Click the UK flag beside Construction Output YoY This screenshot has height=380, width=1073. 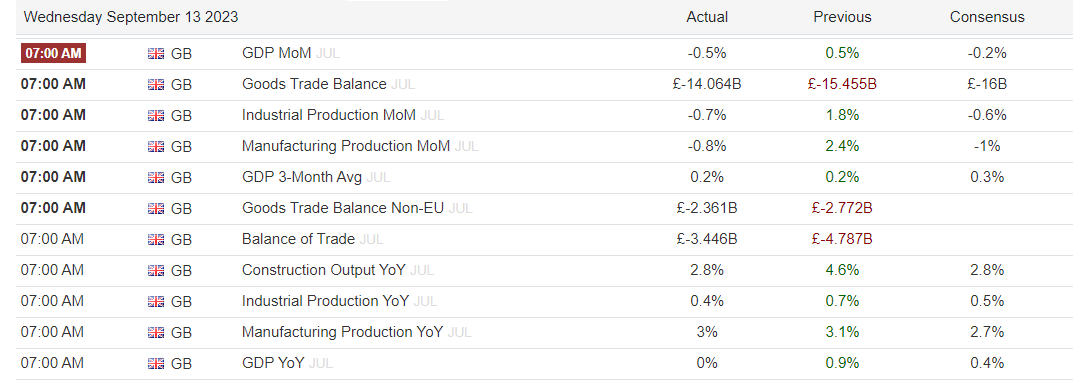pyautogui.click(x=156, y=270)
